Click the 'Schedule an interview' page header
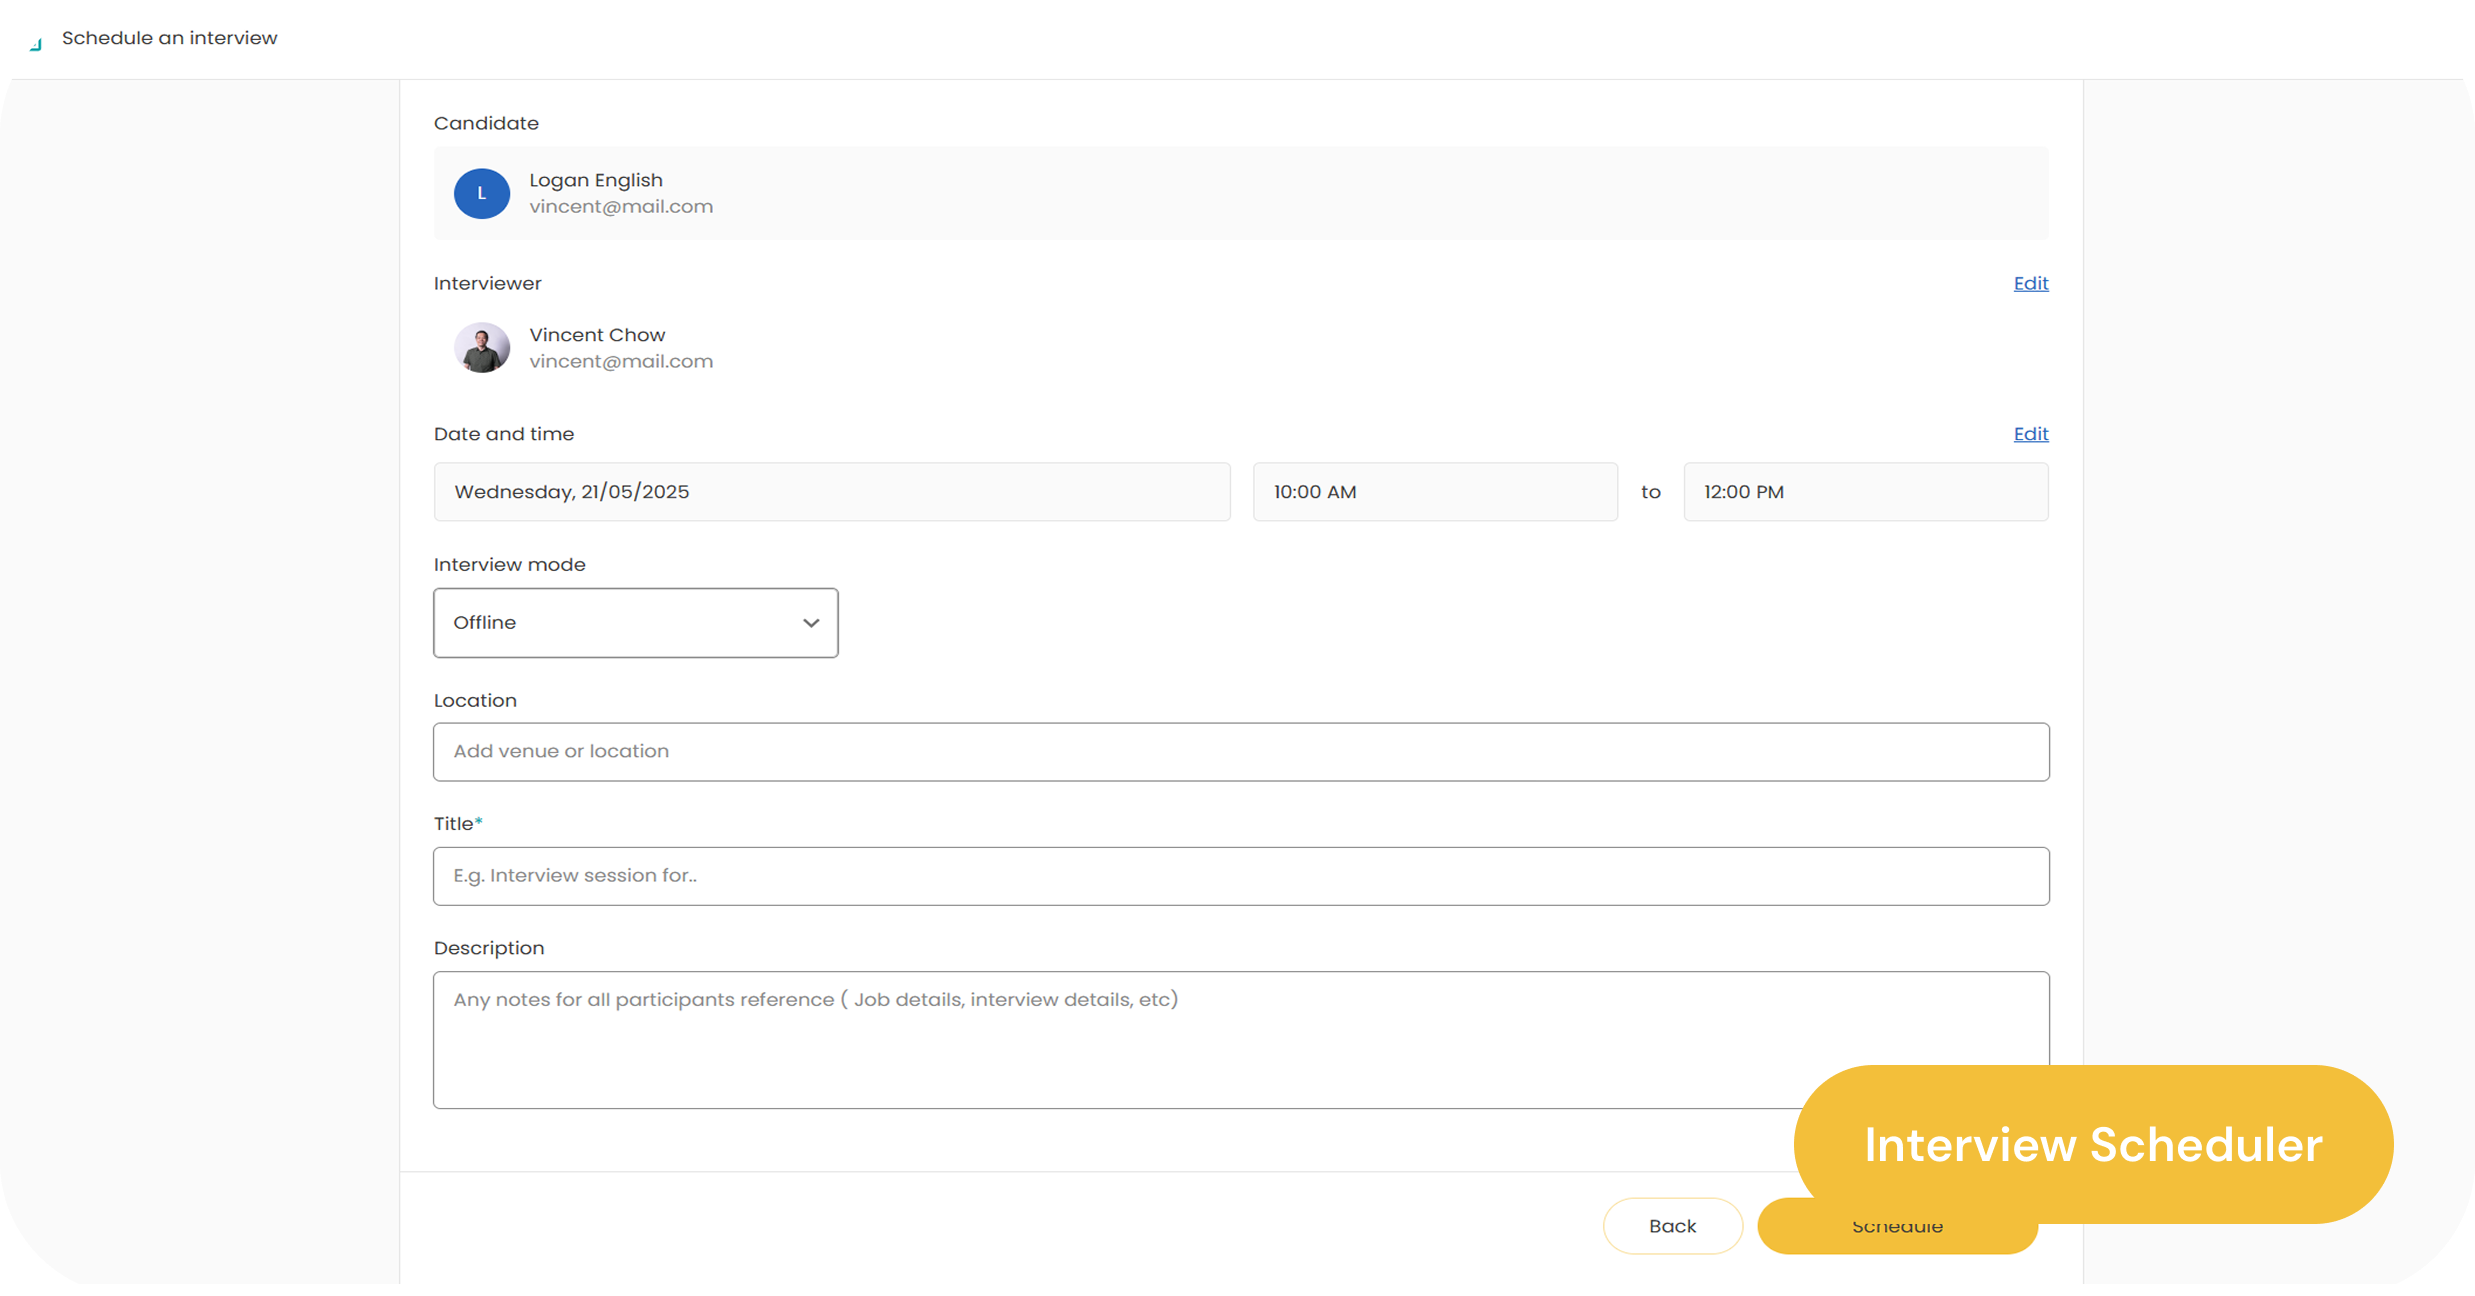This screenshot has height=1296, width=2475. click(x=169, y=38)
